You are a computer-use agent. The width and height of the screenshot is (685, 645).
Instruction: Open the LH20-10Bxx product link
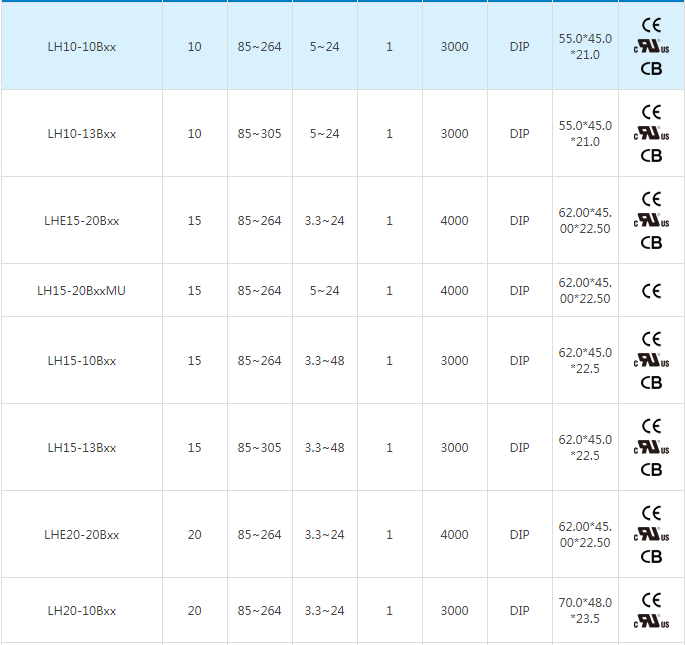(82, 611)
